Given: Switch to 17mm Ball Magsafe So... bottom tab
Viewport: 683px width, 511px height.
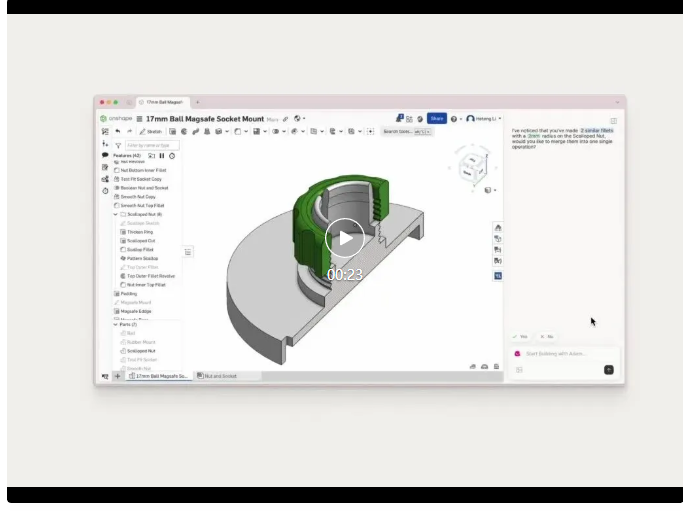Looking at the screenshot, I should [159, 376].
